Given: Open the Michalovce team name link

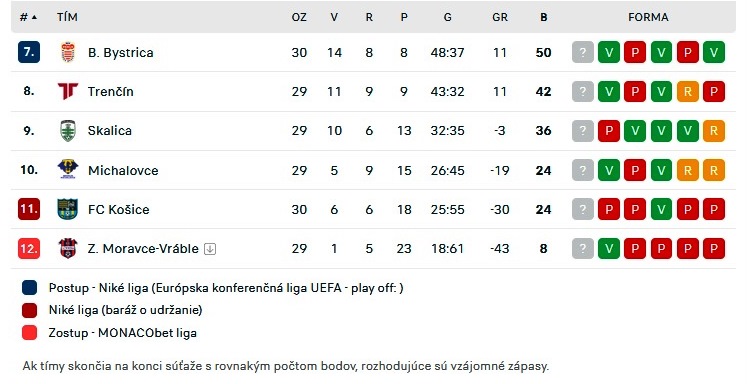Looking at the screenshot, I should tap(123, 170).
